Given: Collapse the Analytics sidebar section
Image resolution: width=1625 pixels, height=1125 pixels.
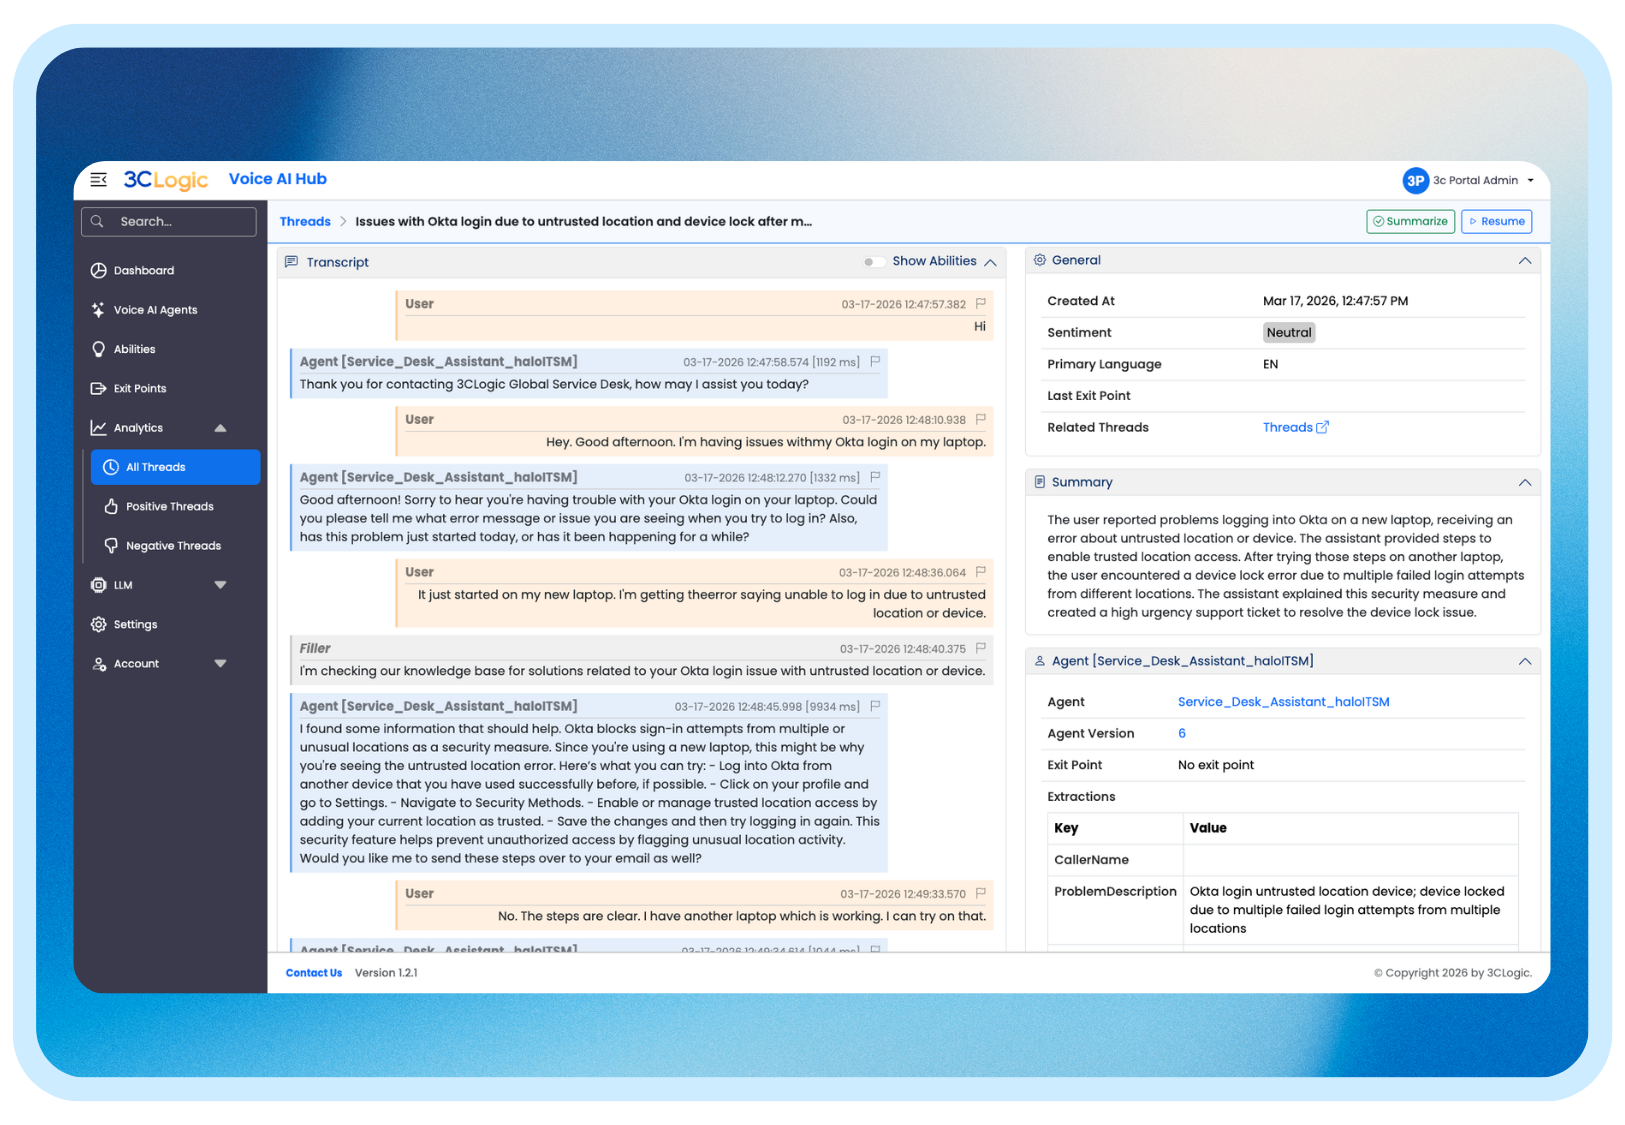Looking at the screenshot, I should coord(220,428).
